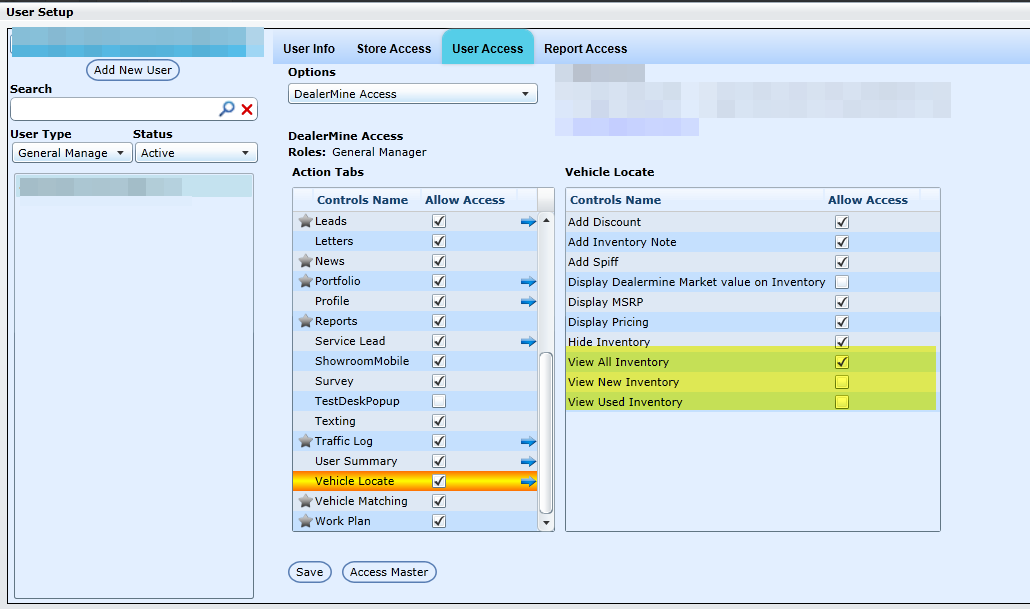Screen dimensions: 1030x609
Task: Click the Add New User button
Action: pyautogui.click(x=133, y=70)
